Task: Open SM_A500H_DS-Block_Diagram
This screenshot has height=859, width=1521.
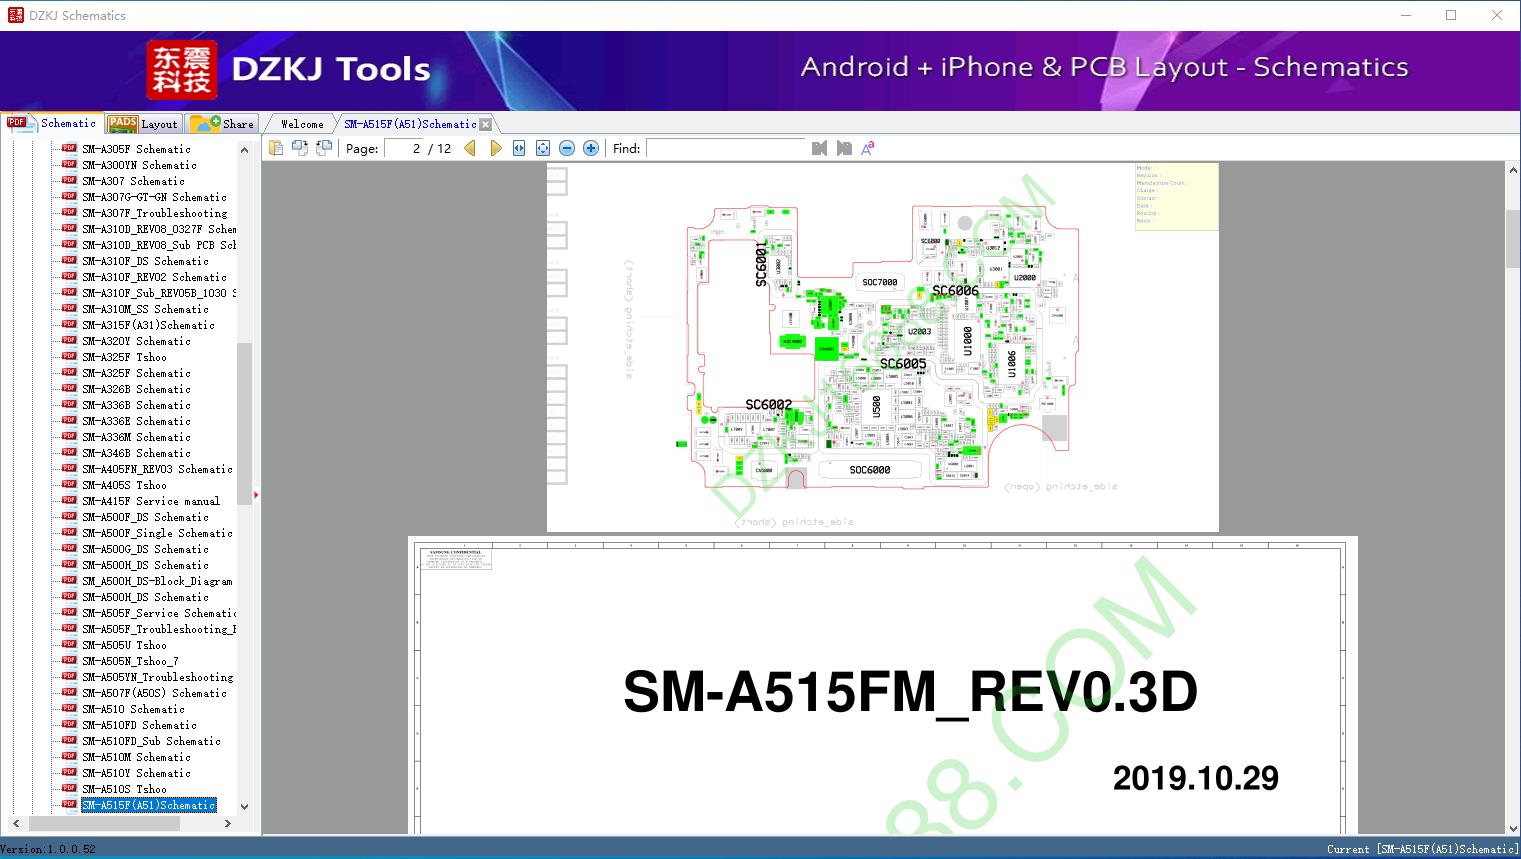Action: click(157, 581)
